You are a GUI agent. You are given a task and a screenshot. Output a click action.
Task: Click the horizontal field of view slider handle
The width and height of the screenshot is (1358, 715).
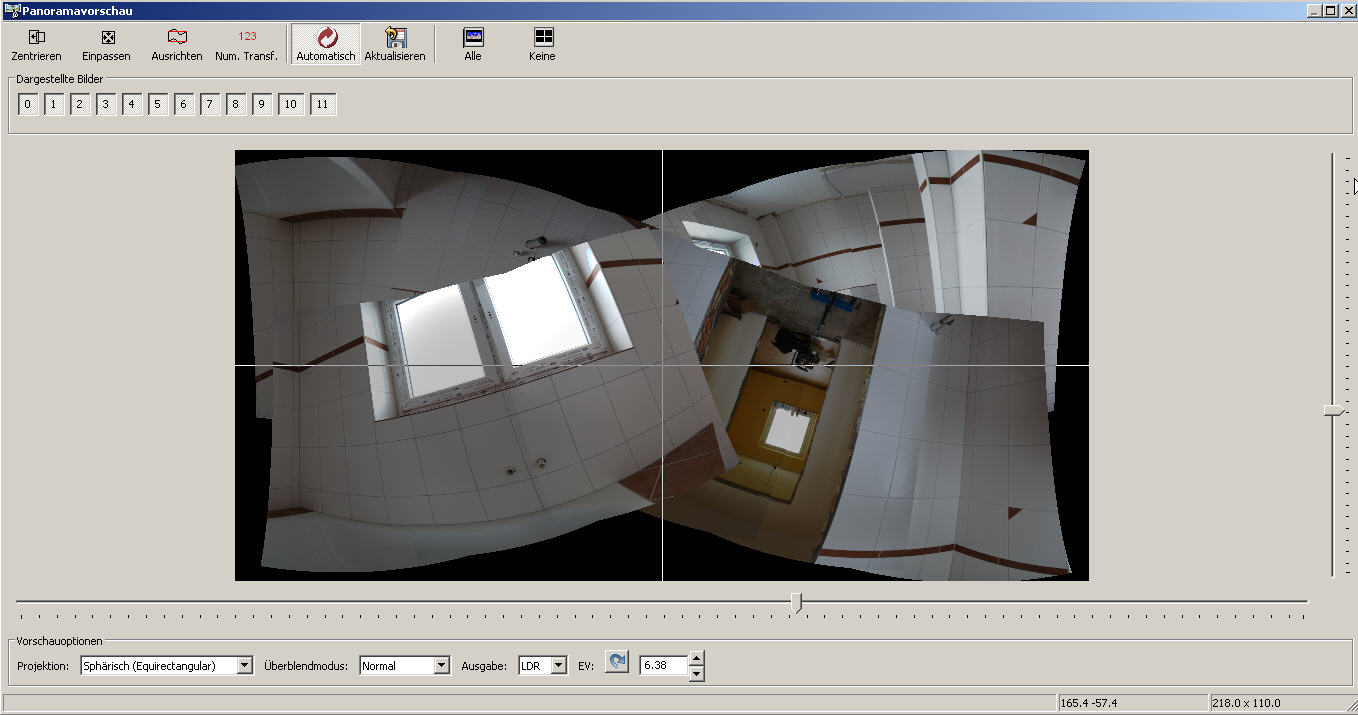pyautogui.click(x=796, y=602)
